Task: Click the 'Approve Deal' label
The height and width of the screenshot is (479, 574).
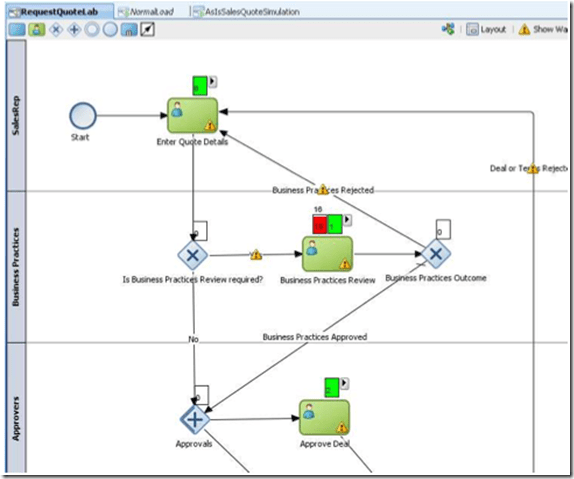Action: tap(325, 444)
